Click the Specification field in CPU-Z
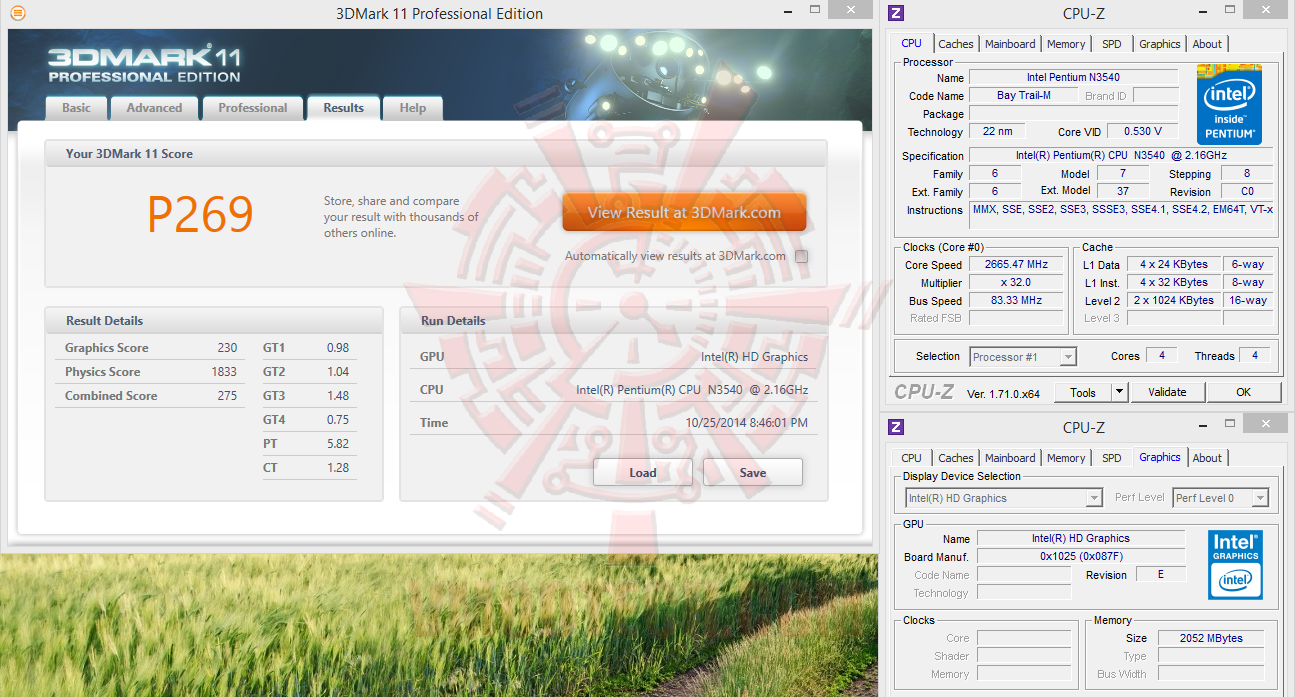 point(1121,155)
